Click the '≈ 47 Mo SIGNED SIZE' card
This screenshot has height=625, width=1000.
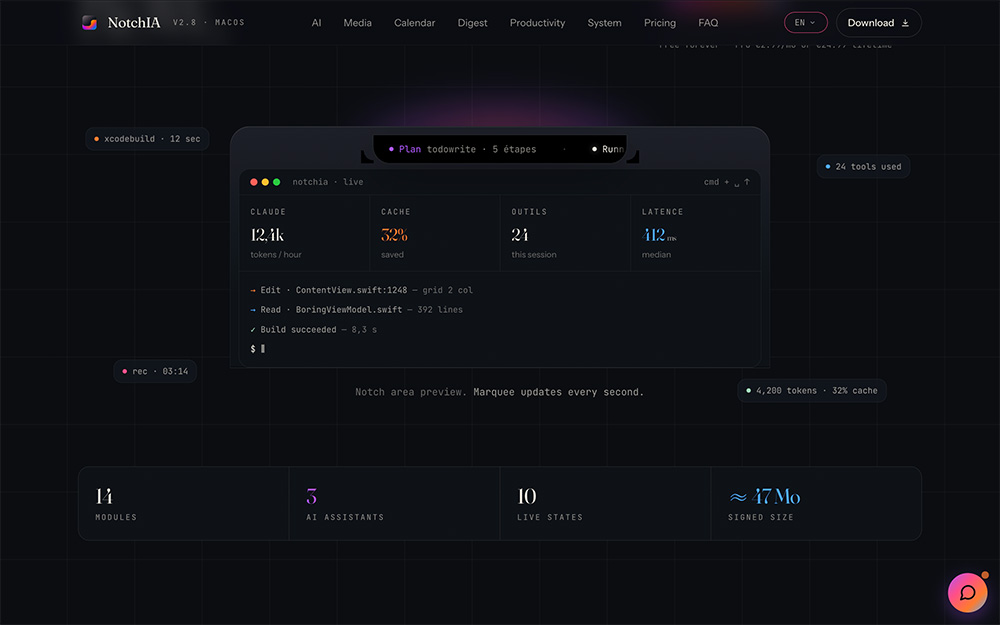point(816,504)
